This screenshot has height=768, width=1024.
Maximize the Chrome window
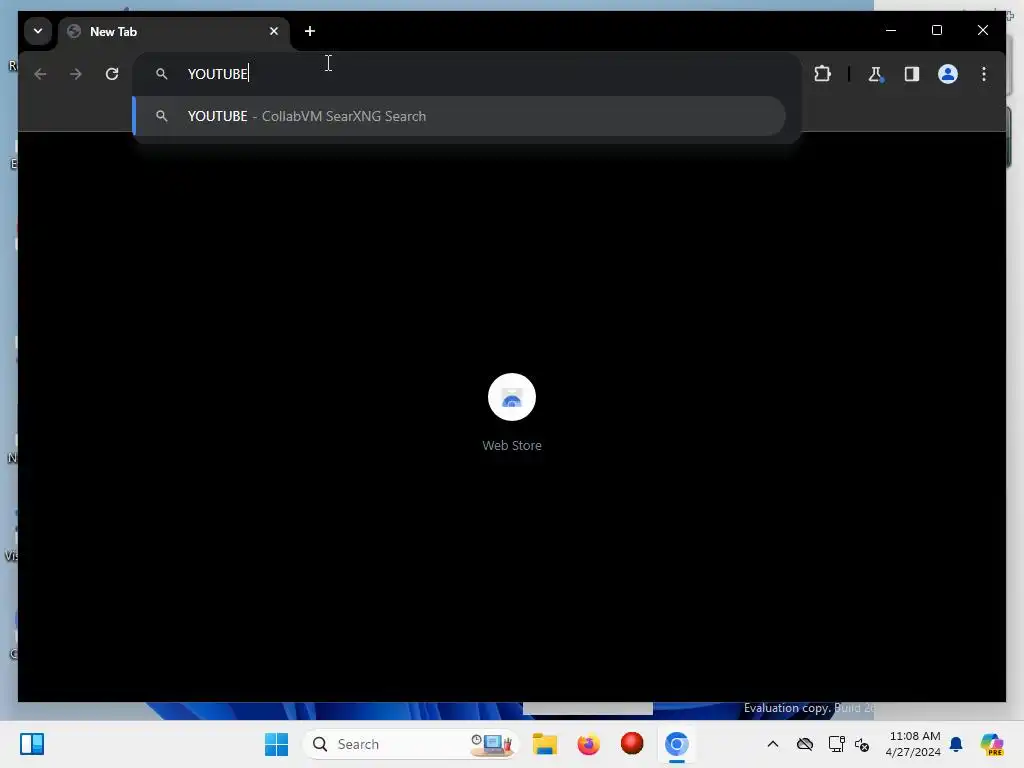[936, 30]
